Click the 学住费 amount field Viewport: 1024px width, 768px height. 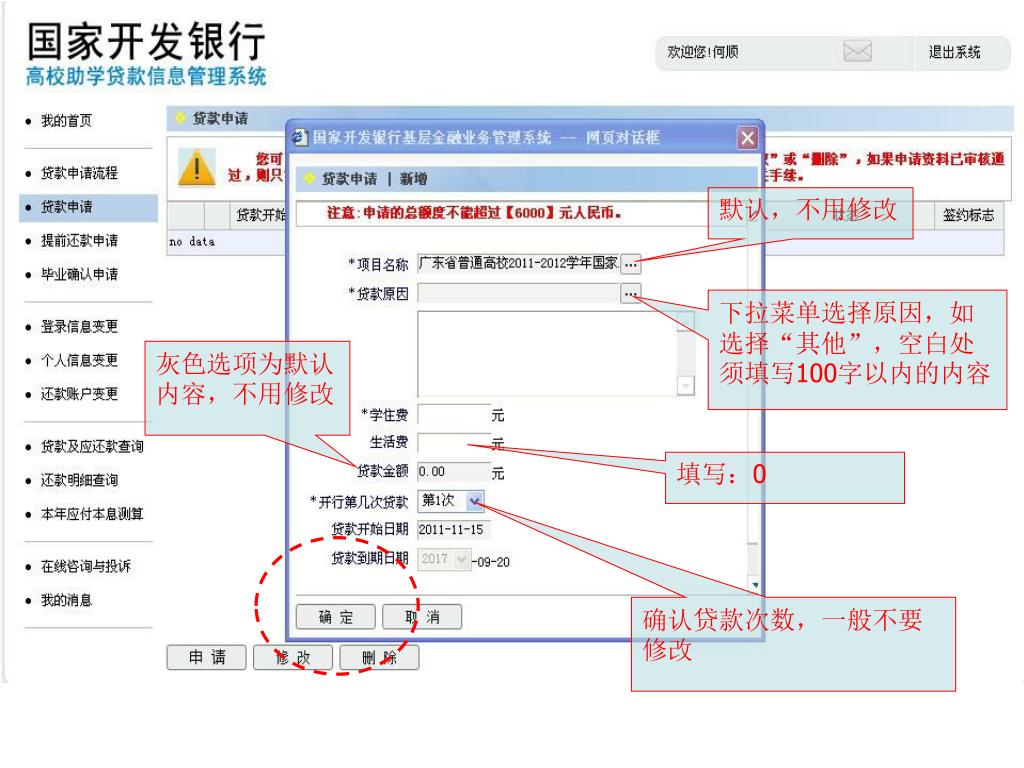click(x=454, y=415)
